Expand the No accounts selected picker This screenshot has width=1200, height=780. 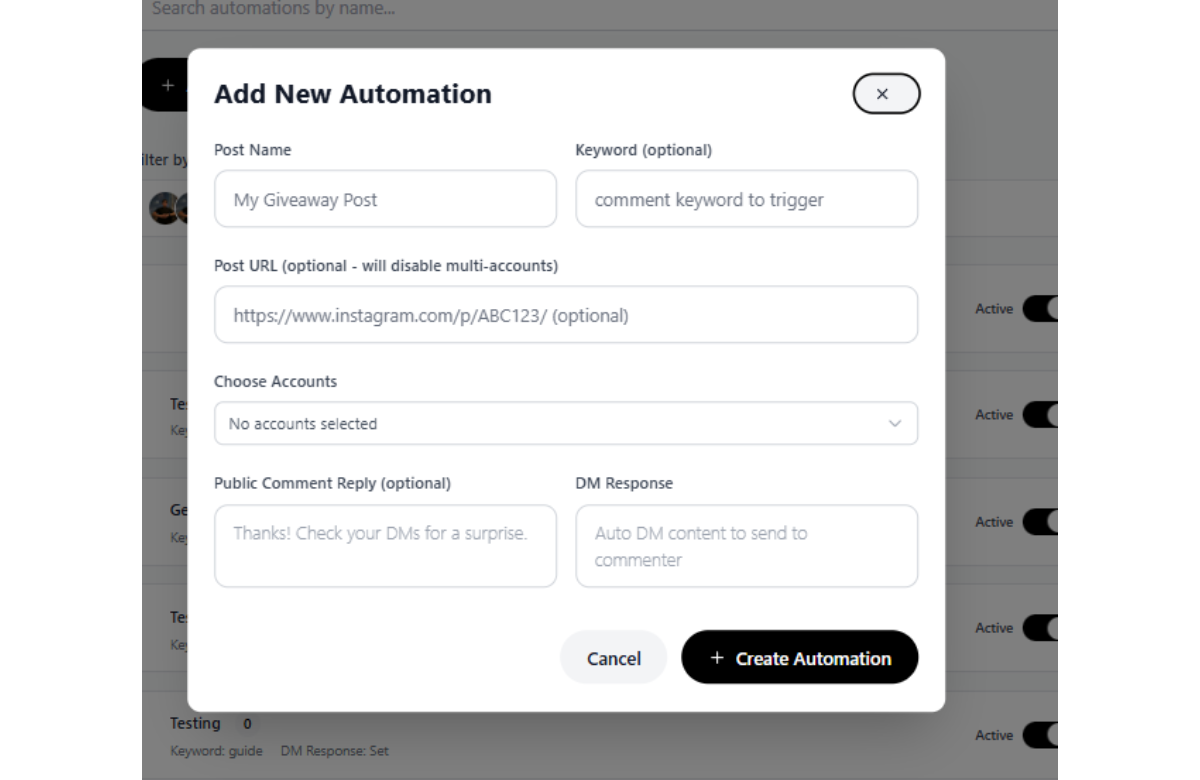click(x=565, y=423)
